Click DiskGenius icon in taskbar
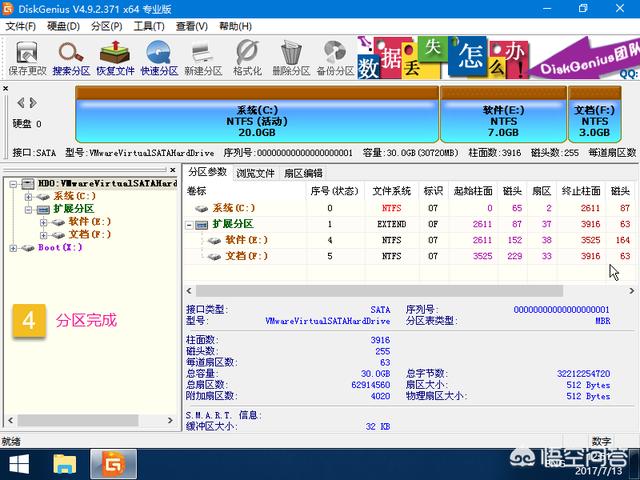The image size is (640, 480). coord(113,464)
